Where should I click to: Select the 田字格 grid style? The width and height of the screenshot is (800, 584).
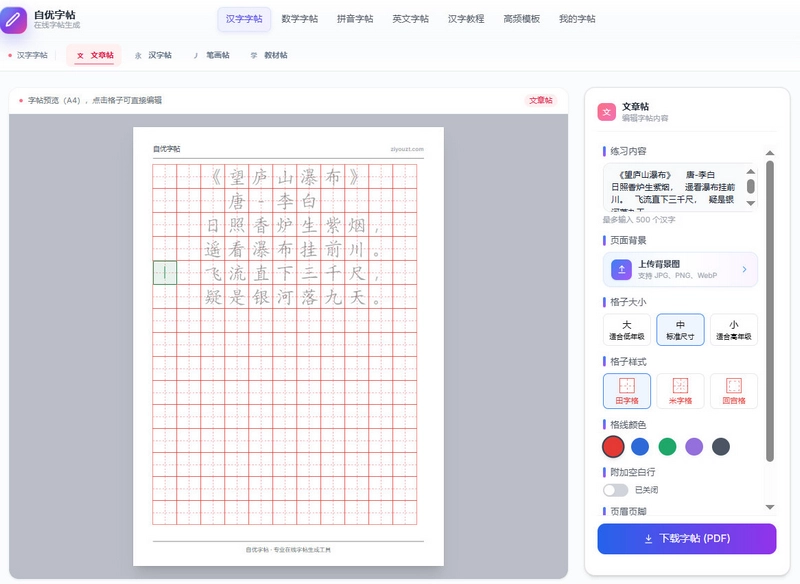click(627, 391)
